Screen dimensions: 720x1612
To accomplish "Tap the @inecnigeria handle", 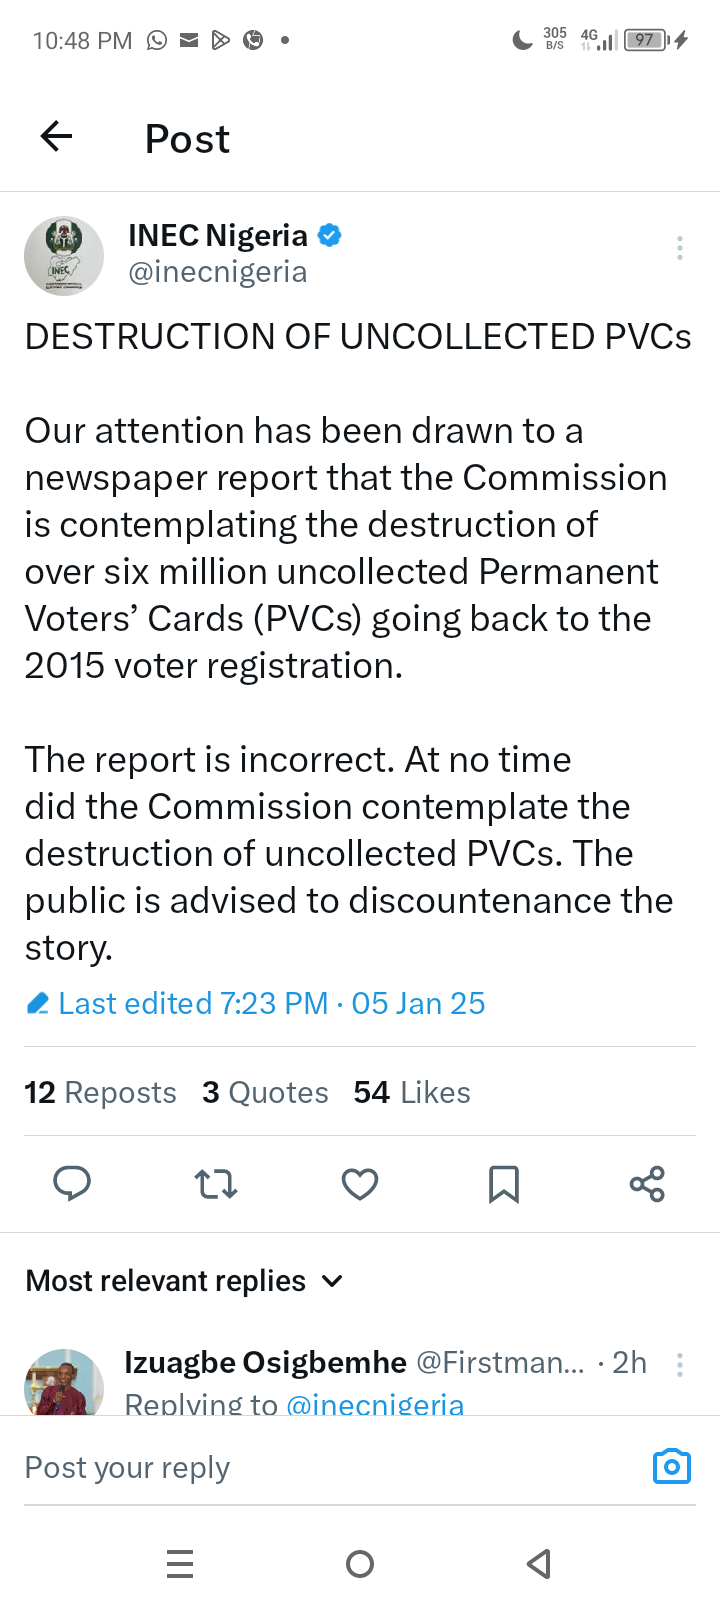I will point(218,272).
